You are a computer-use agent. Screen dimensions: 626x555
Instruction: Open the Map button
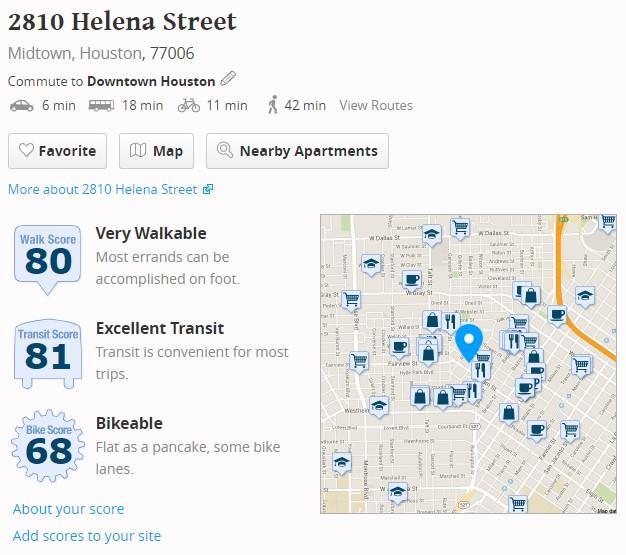pyautogui.click(x=156, y=151)
